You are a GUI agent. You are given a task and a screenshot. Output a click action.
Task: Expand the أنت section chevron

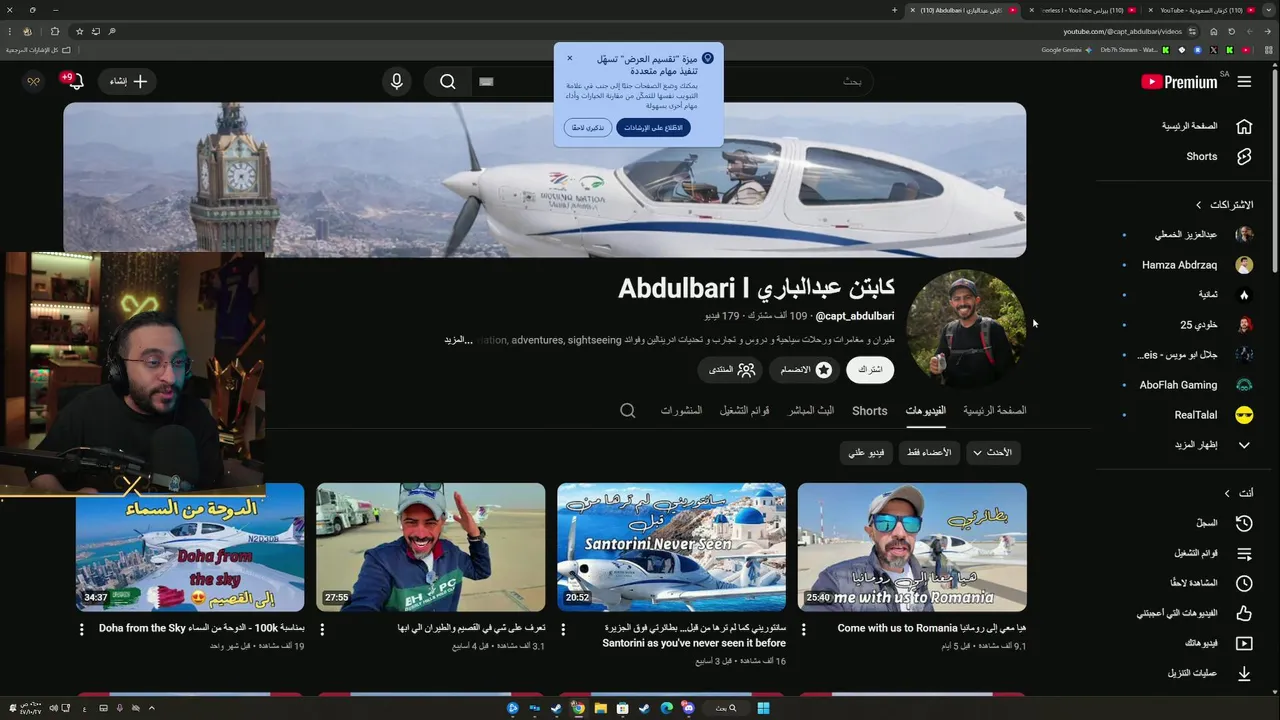coord(1227,493)
